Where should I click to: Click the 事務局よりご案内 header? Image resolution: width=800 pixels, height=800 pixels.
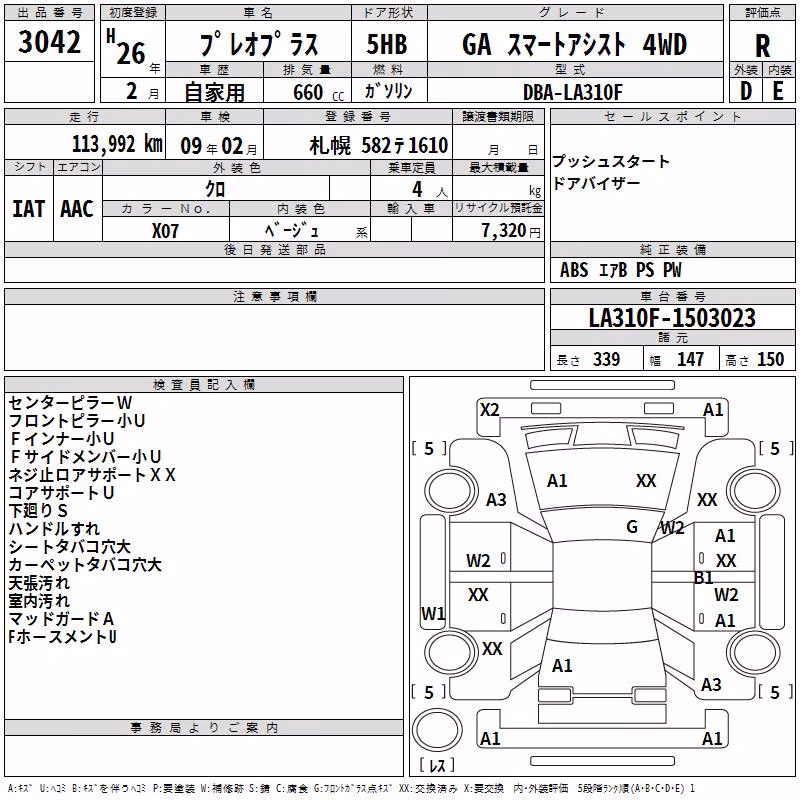pos(204,728)
